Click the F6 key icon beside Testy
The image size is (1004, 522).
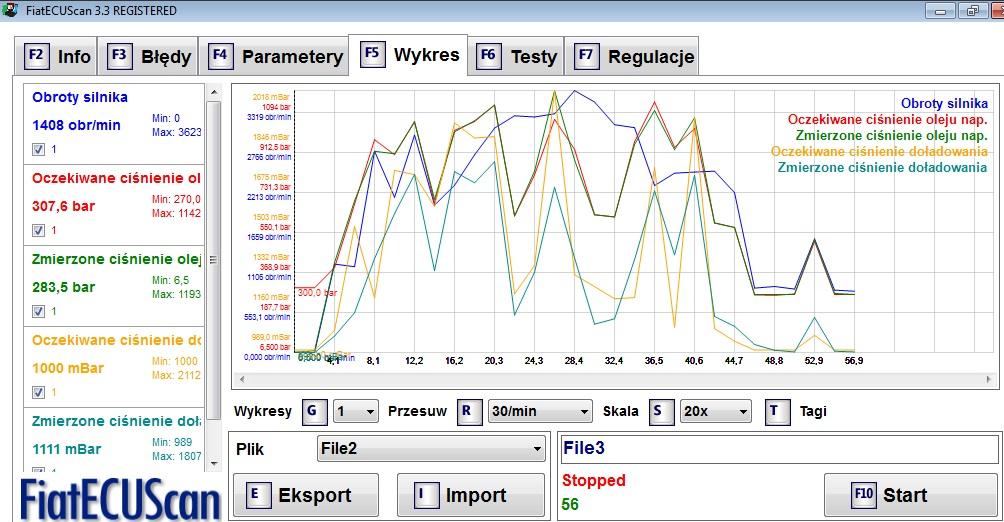pyautogui.click(x=488, y=56)
